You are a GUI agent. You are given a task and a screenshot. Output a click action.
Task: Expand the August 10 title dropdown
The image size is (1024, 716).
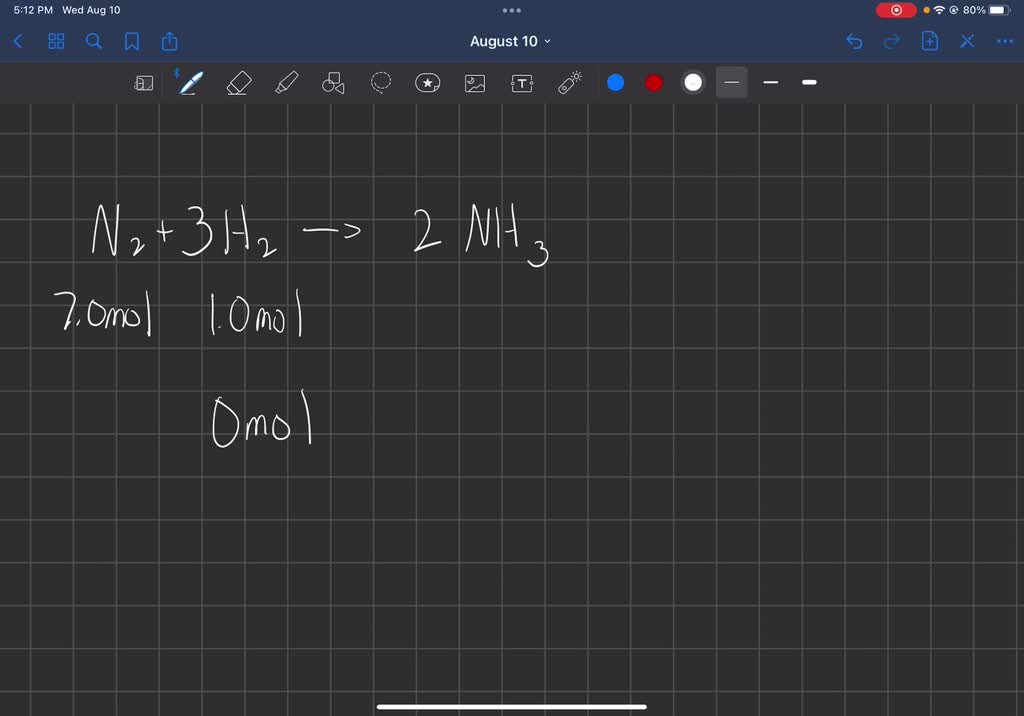click(x=510, y=41)
